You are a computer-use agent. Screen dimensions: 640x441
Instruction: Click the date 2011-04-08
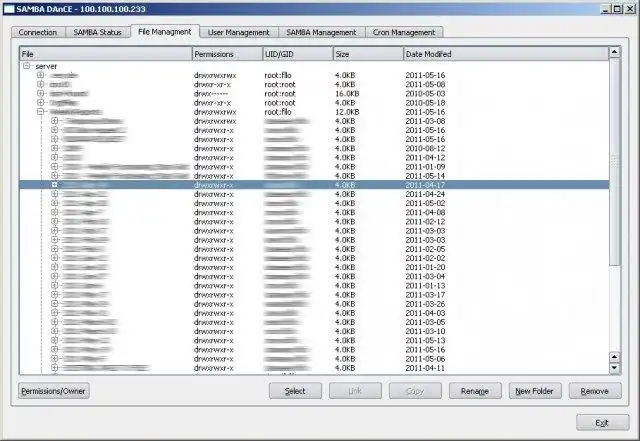point(425,212)
